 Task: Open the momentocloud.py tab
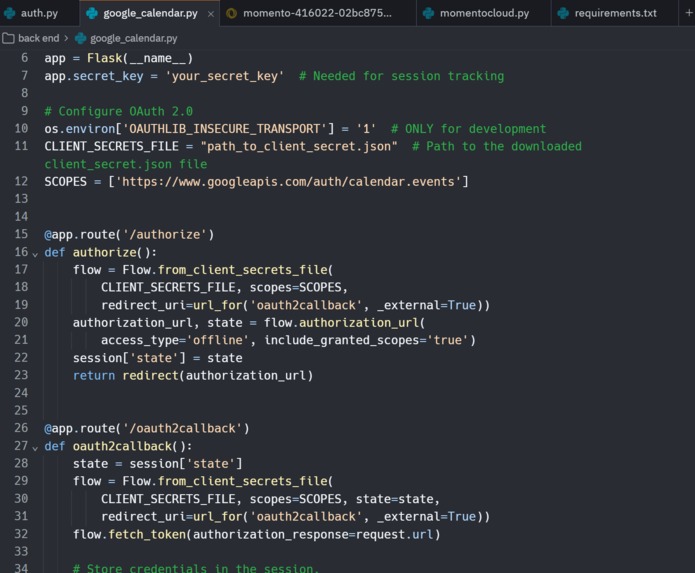pos(484,13)
